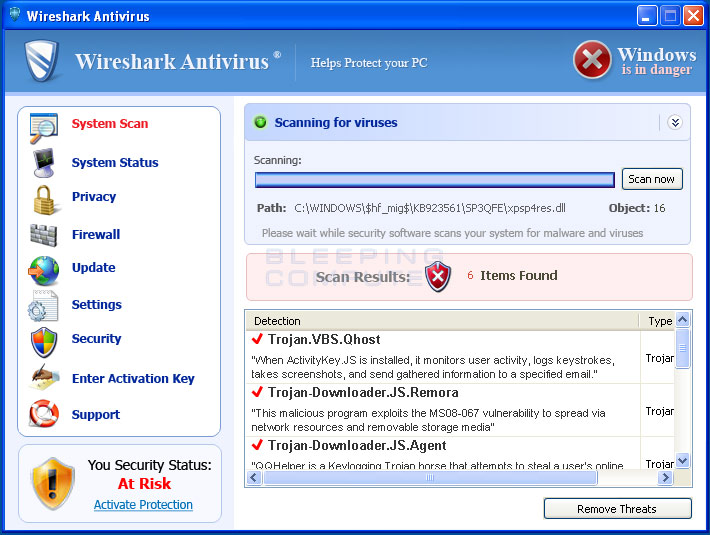Close the Wireshark Antivirus window

(x=693, y=16)
